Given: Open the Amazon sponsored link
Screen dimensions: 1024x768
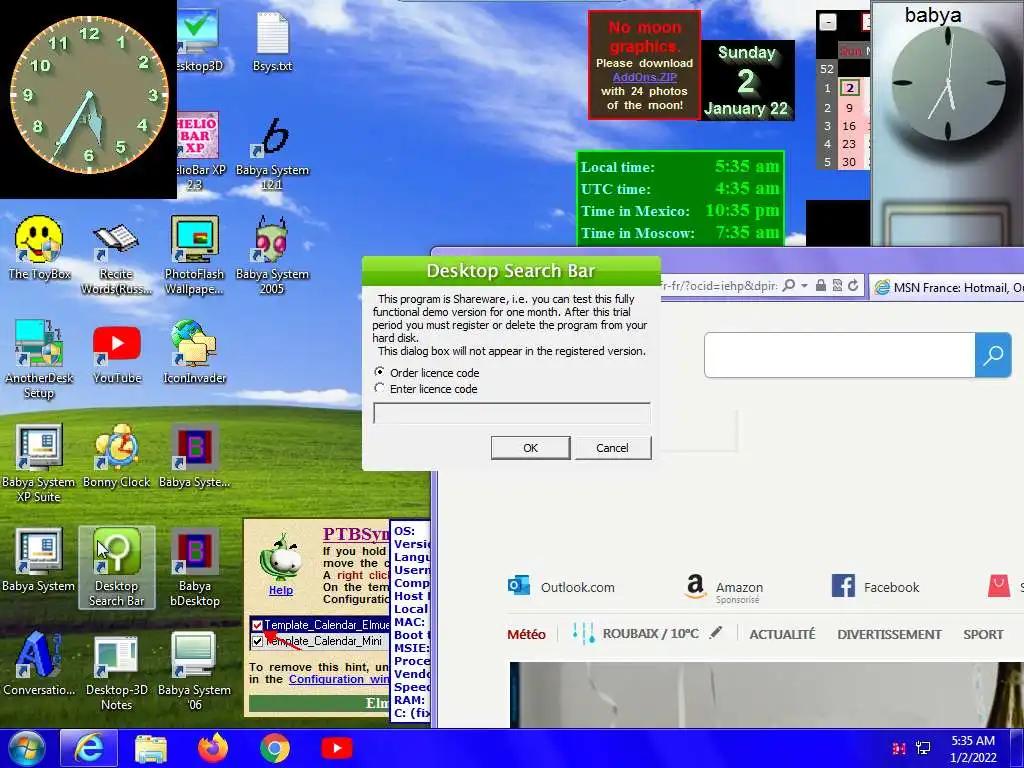Looking at the screenshot, I should [724, 588].
